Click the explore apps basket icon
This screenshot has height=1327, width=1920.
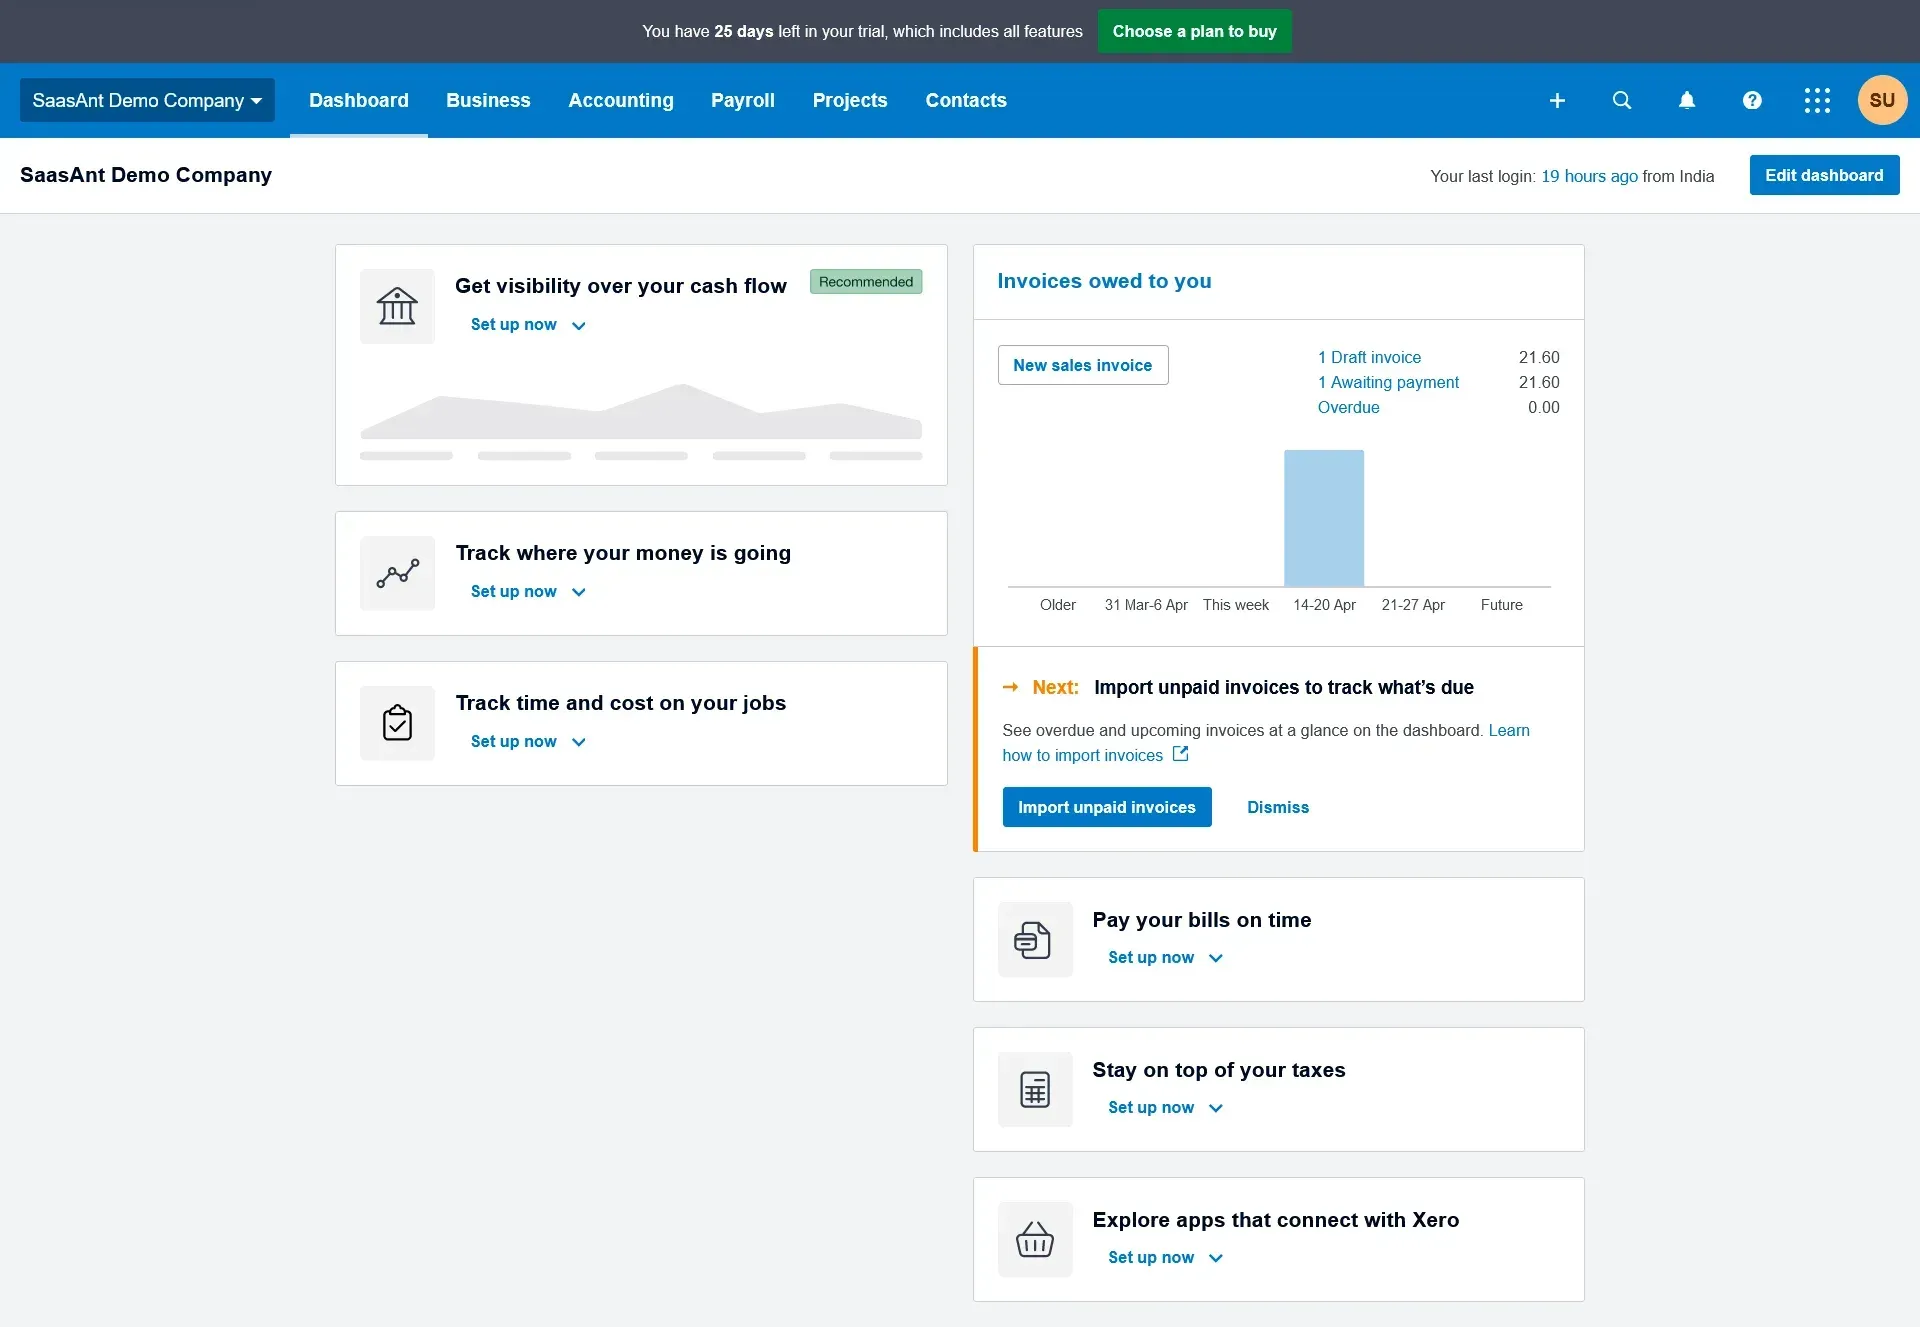(1033, 1237)
